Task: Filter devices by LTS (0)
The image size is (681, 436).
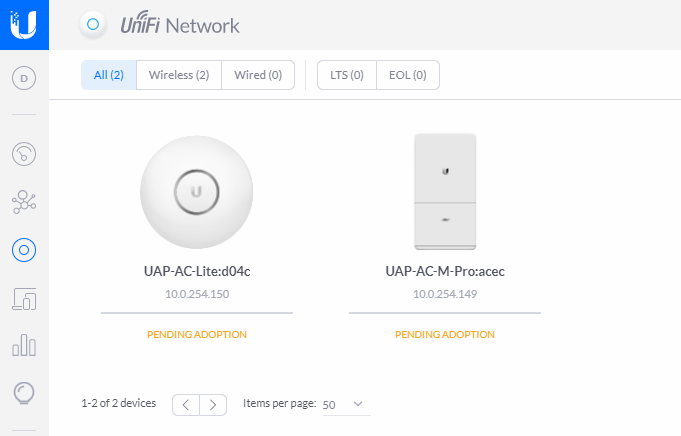Action: 347,75
